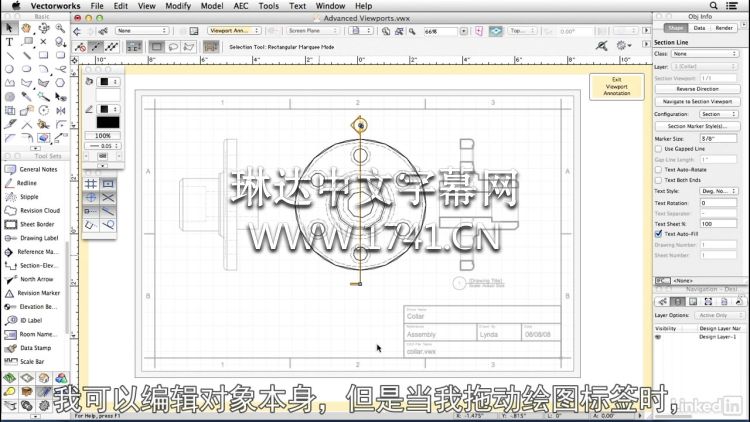Select the Flyover tool

[x=44, y=28]
